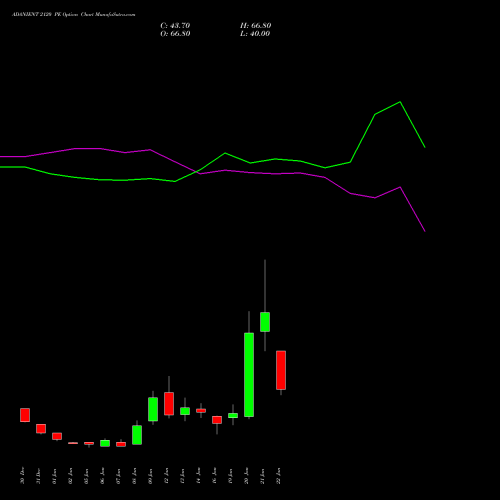Image resolution: width=500 pixels, height=500 pixels.
Task: Click the 30 Dec date label
Action: pos(22,476)
